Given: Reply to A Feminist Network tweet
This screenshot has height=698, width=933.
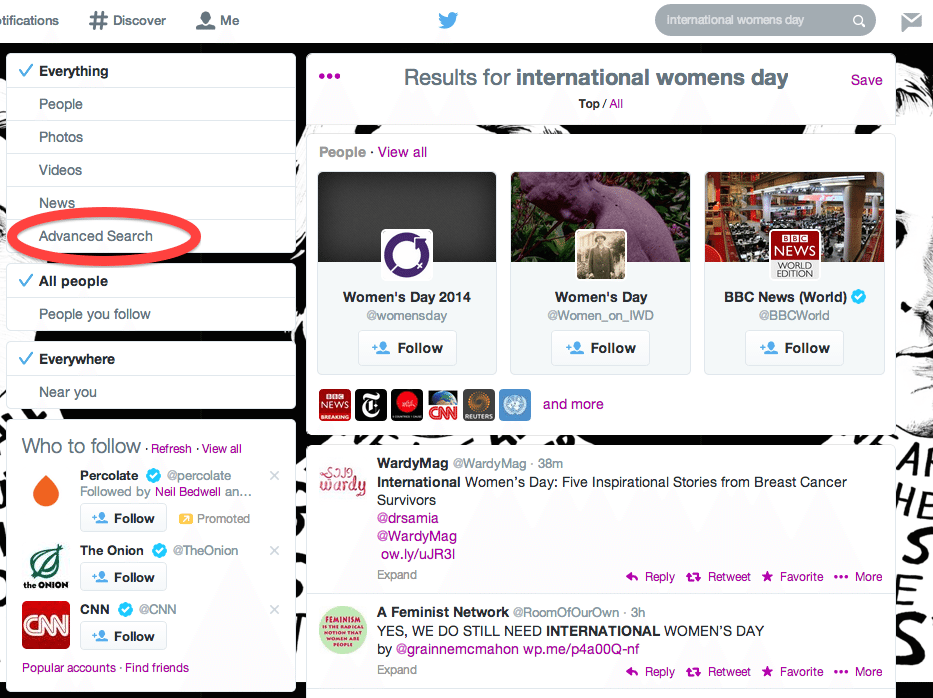Looking at the screenshot, I should pos(650,672).
